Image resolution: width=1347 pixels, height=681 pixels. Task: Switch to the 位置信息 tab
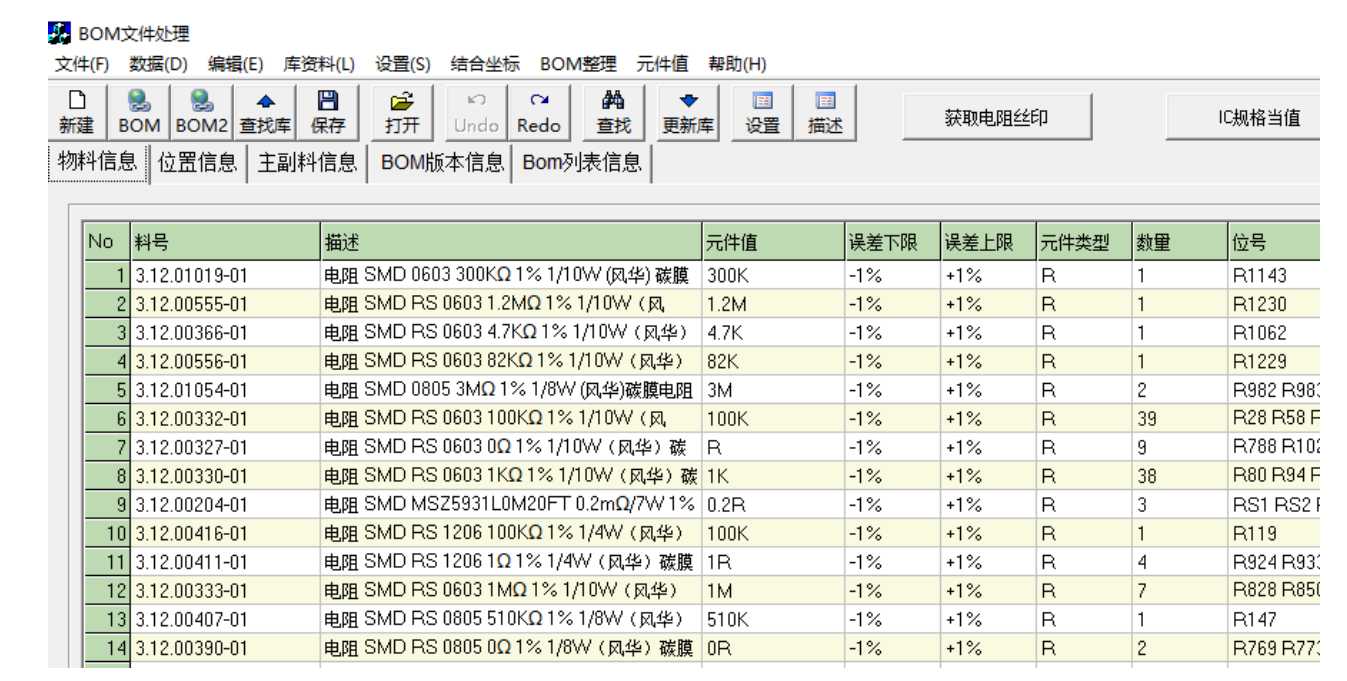coord(198,163)
